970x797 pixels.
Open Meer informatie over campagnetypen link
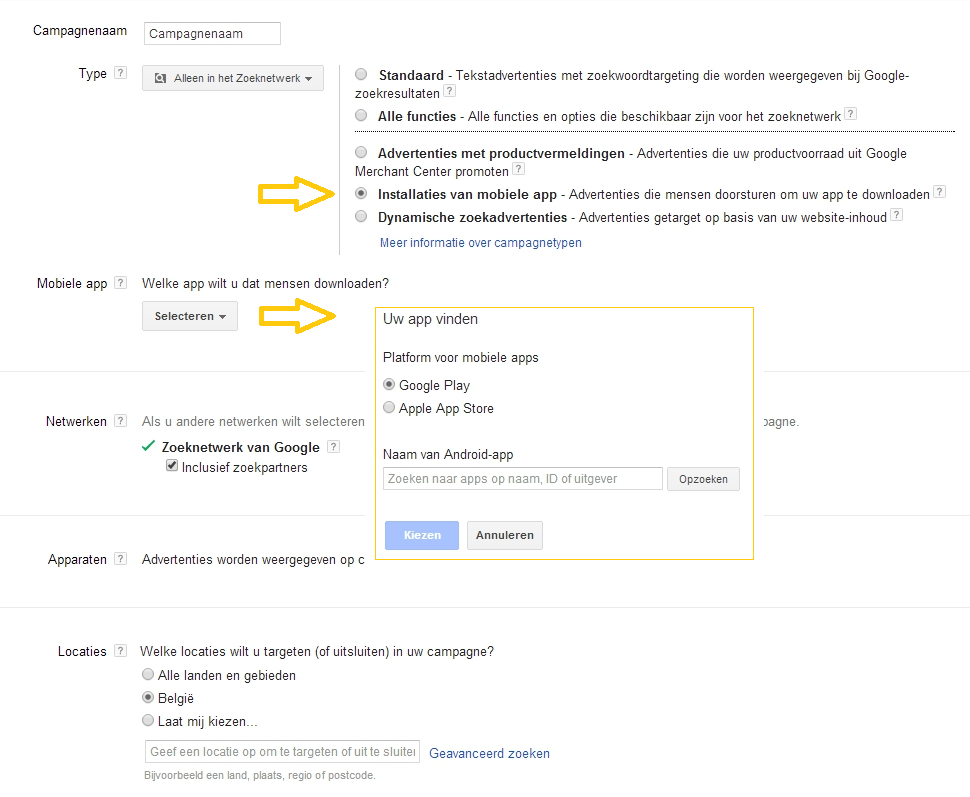pyautogui.click(x=481, y=243)
